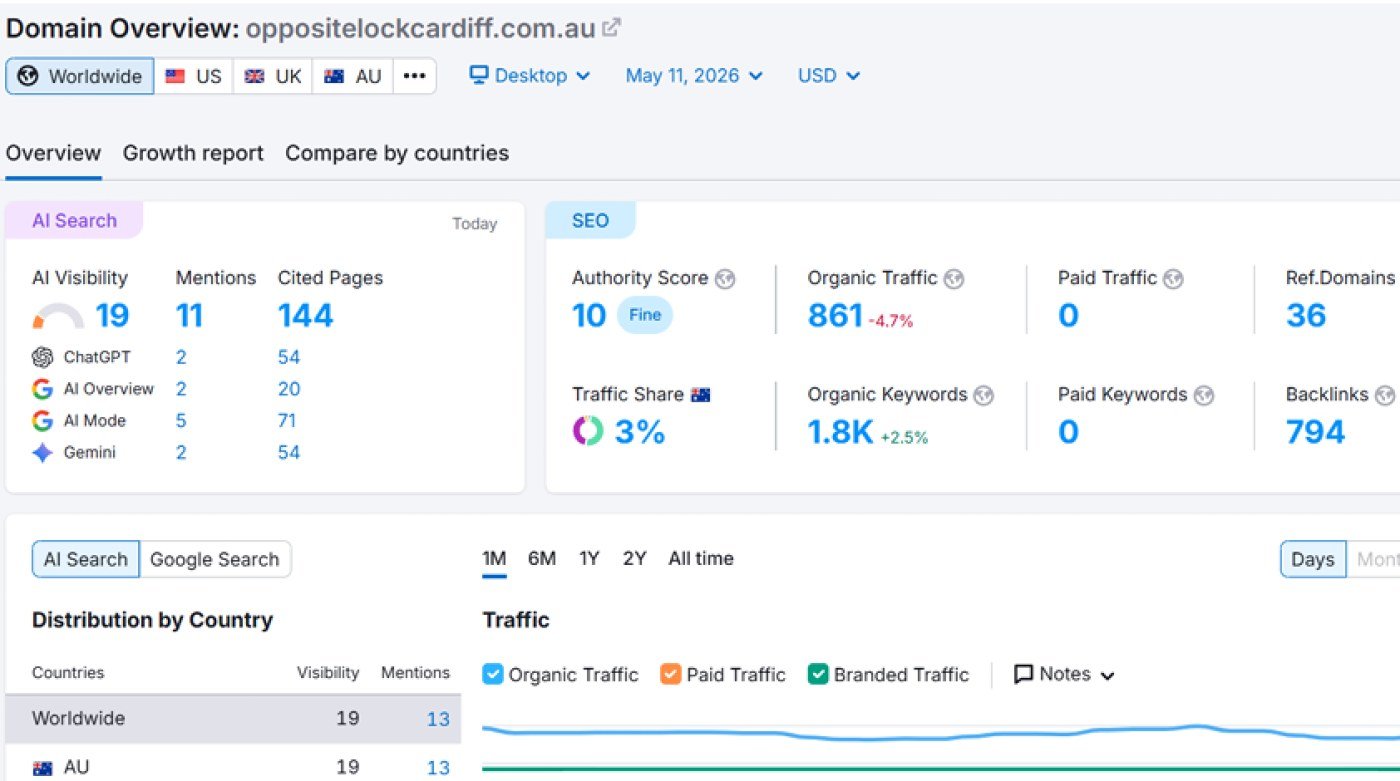The width and height of the screenshot is (1400, 781).
Task: Click the globe icon next to Organic Traffic
Action: [x=954, y=279]
